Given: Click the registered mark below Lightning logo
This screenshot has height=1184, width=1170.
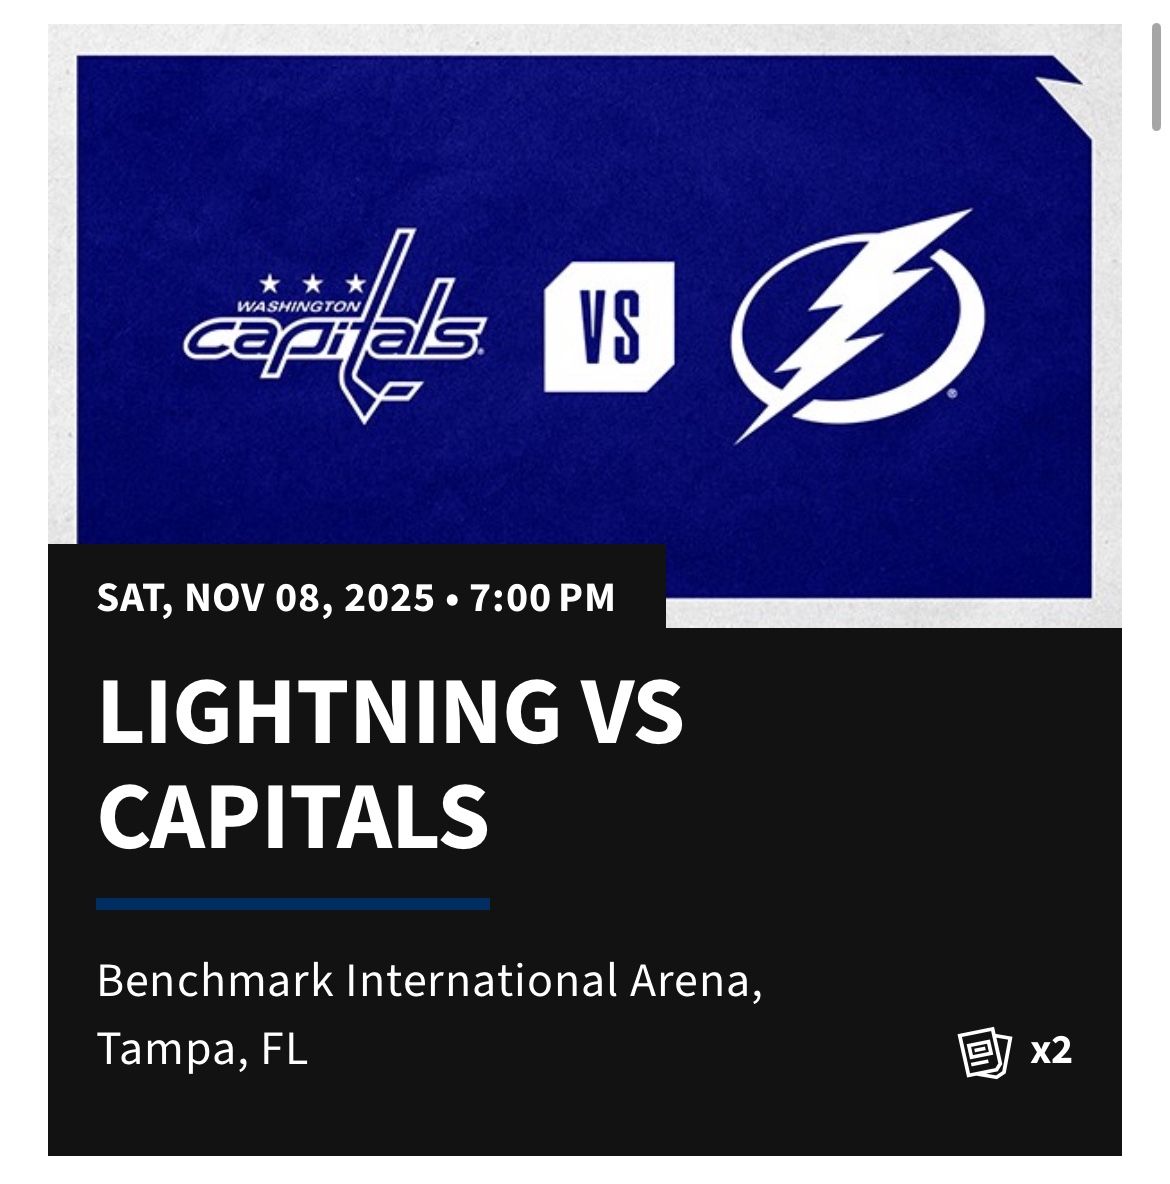Looking at the screenshot, I should point(952,394).
